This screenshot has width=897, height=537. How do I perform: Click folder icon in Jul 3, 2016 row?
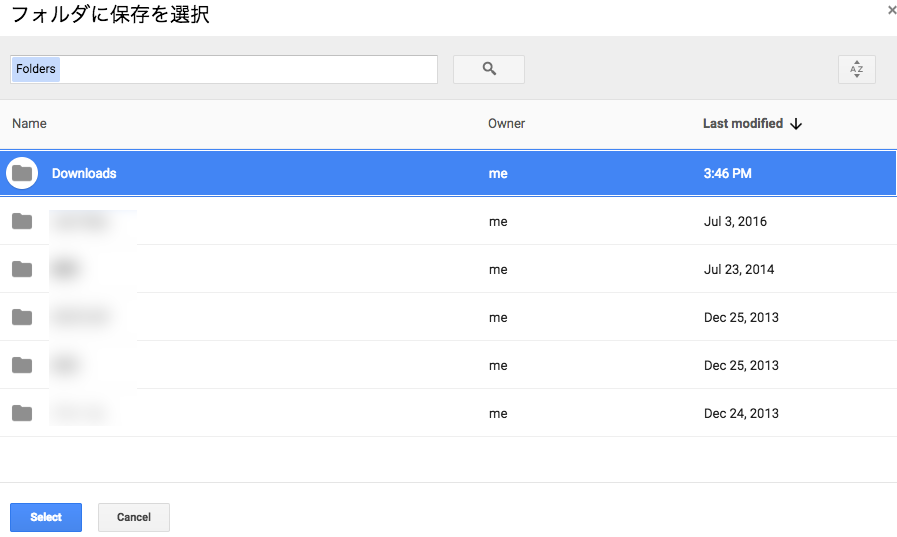[22, 221]
